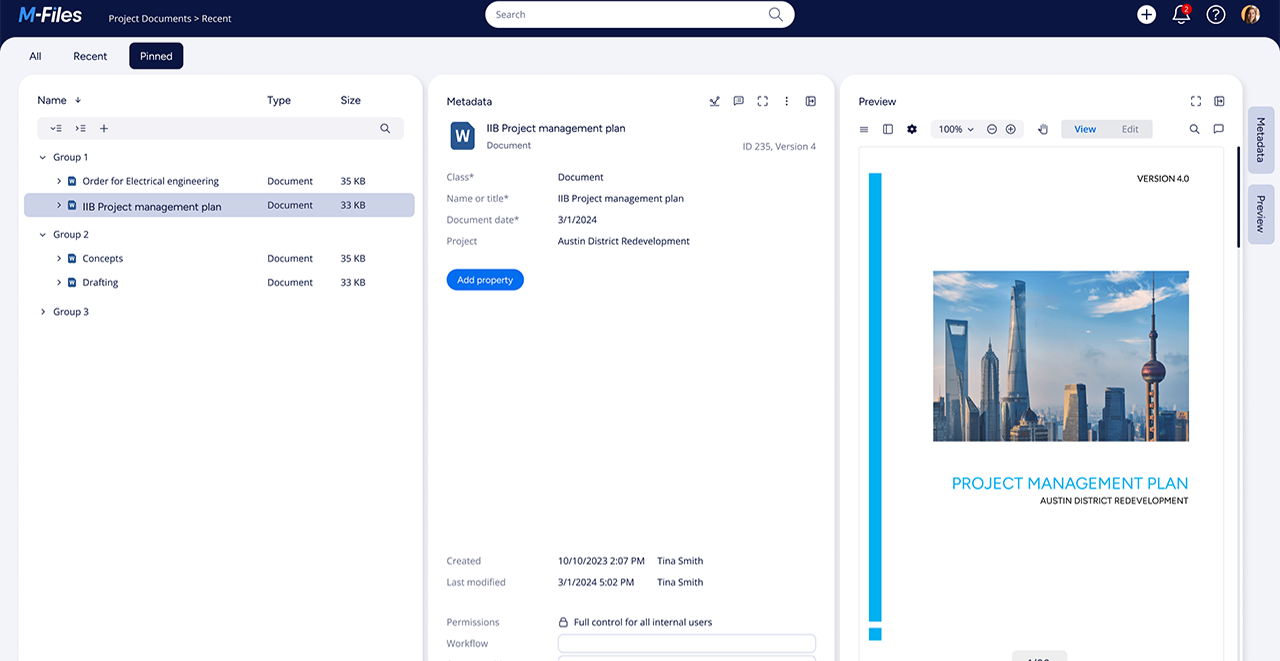Open comments for the selected document

coord(738,101)
